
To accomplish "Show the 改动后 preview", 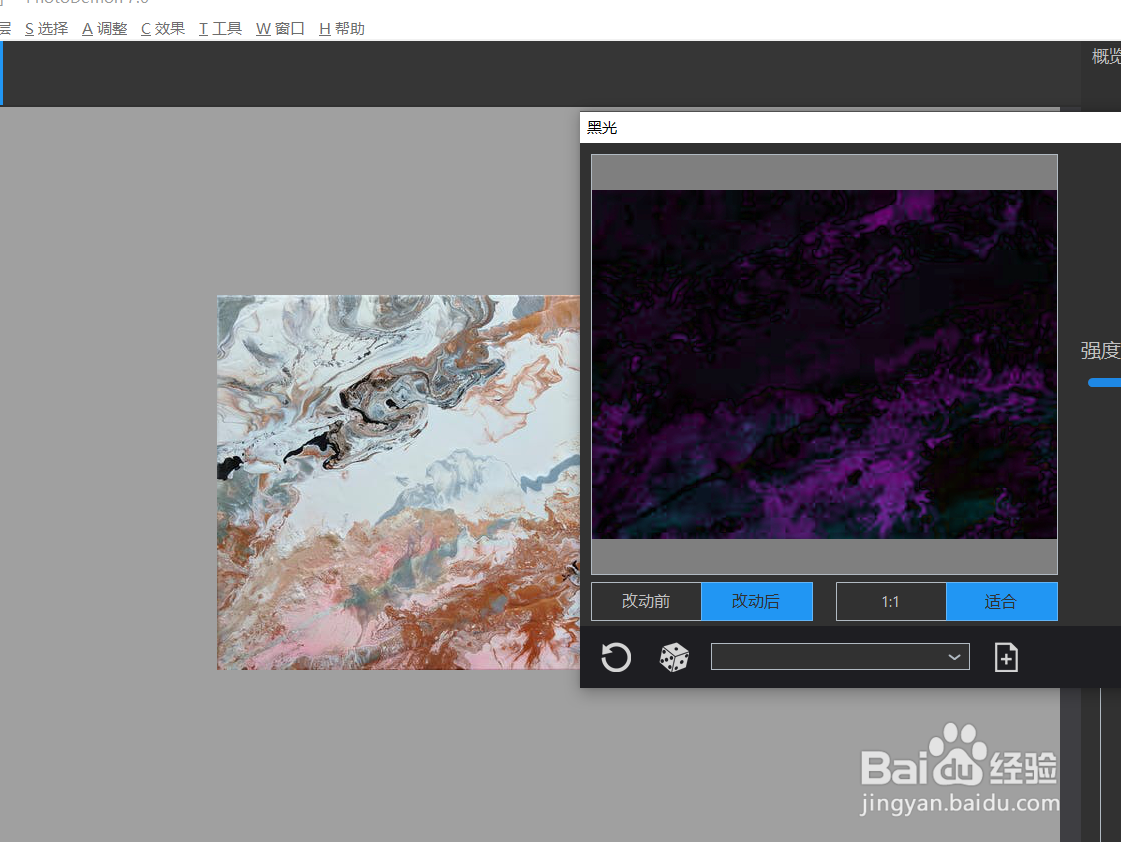I will tap(756, 601).
